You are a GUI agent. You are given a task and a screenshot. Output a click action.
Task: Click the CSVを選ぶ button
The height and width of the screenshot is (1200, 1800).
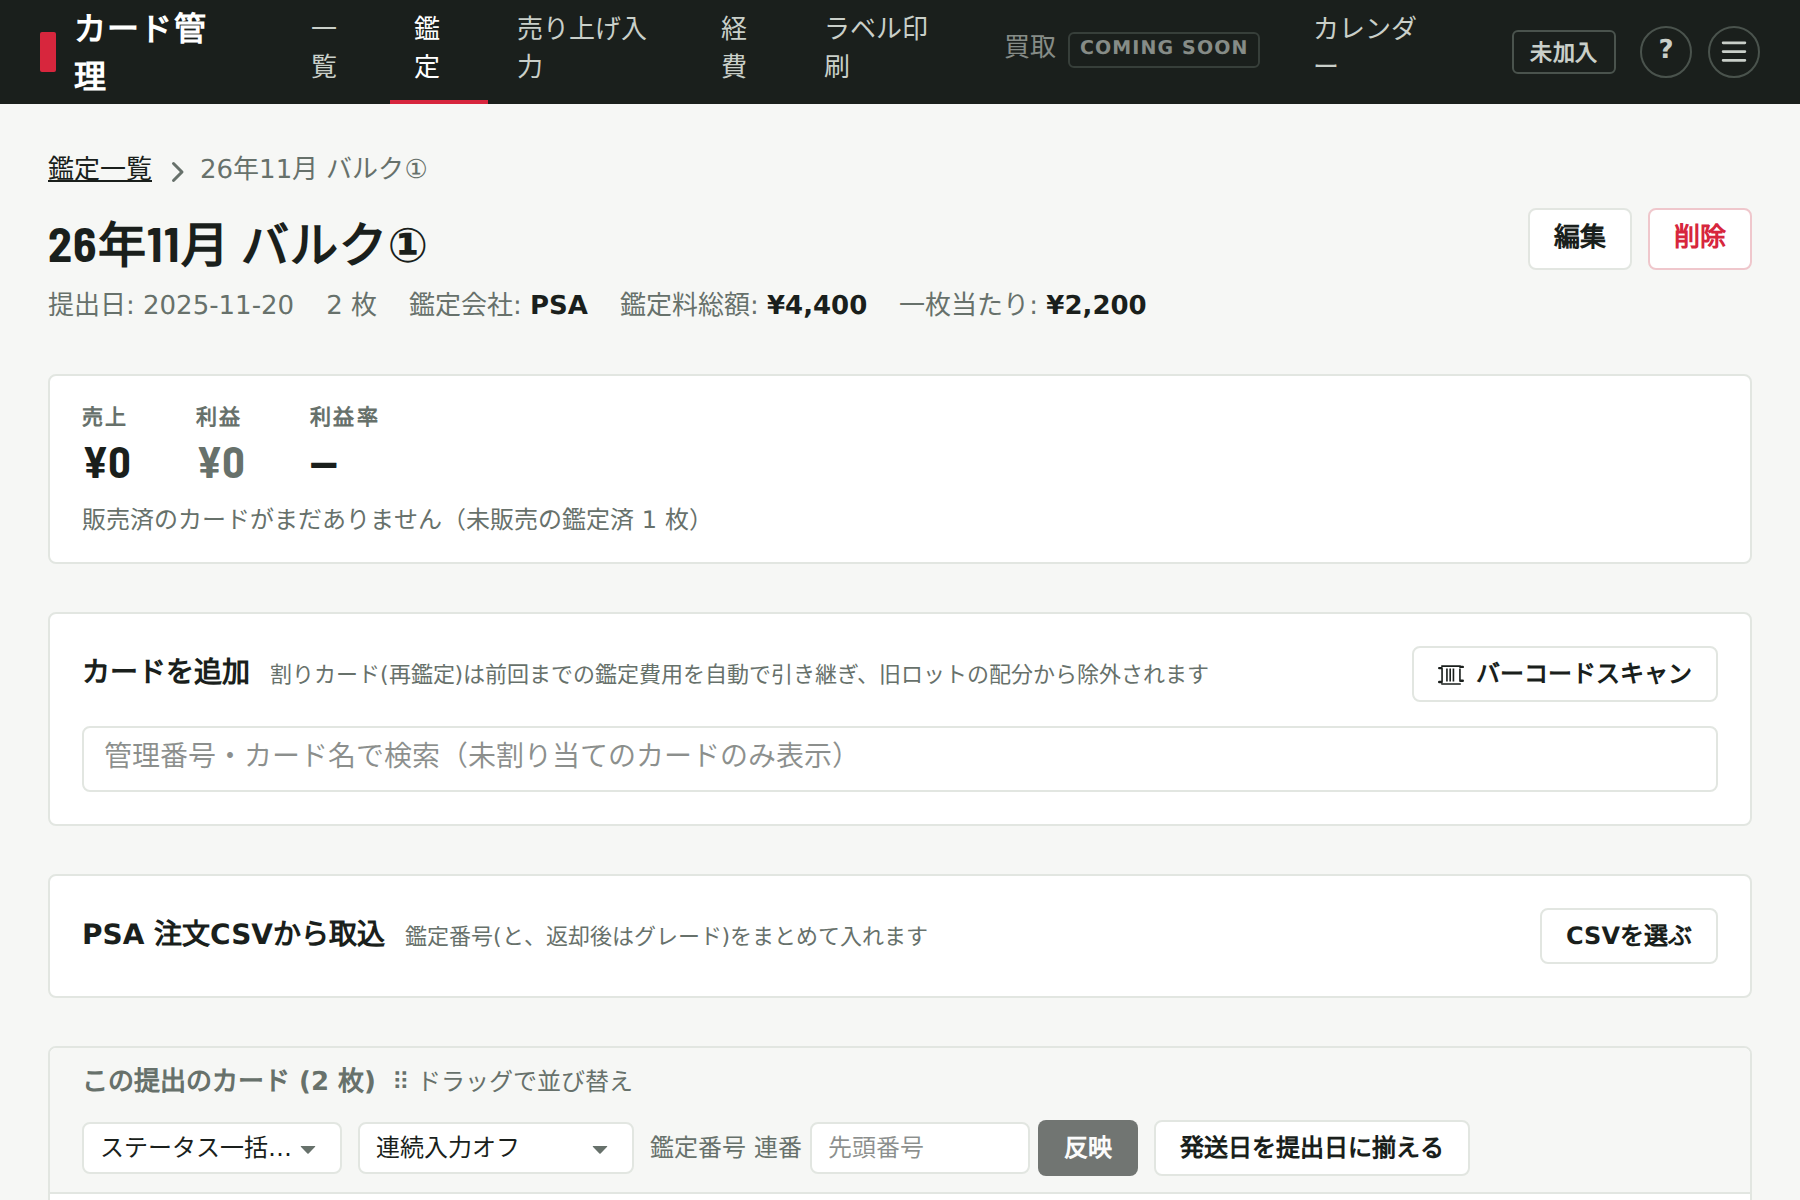point(1628,936)
